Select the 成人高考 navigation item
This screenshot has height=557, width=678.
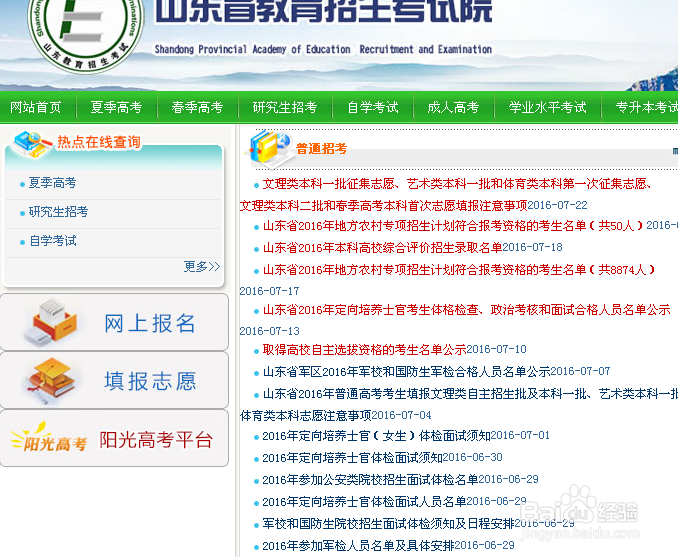click(x=453, y=107)
